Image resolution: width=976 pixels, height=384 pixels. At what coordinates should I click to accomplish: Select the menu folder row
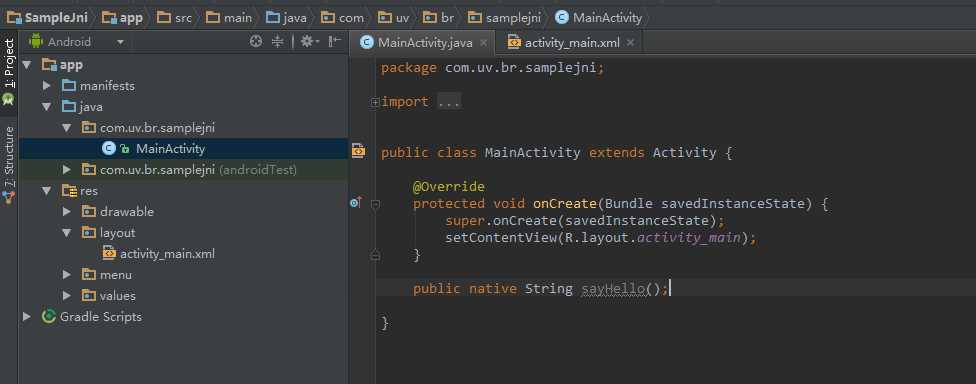(x=183, y=275)
